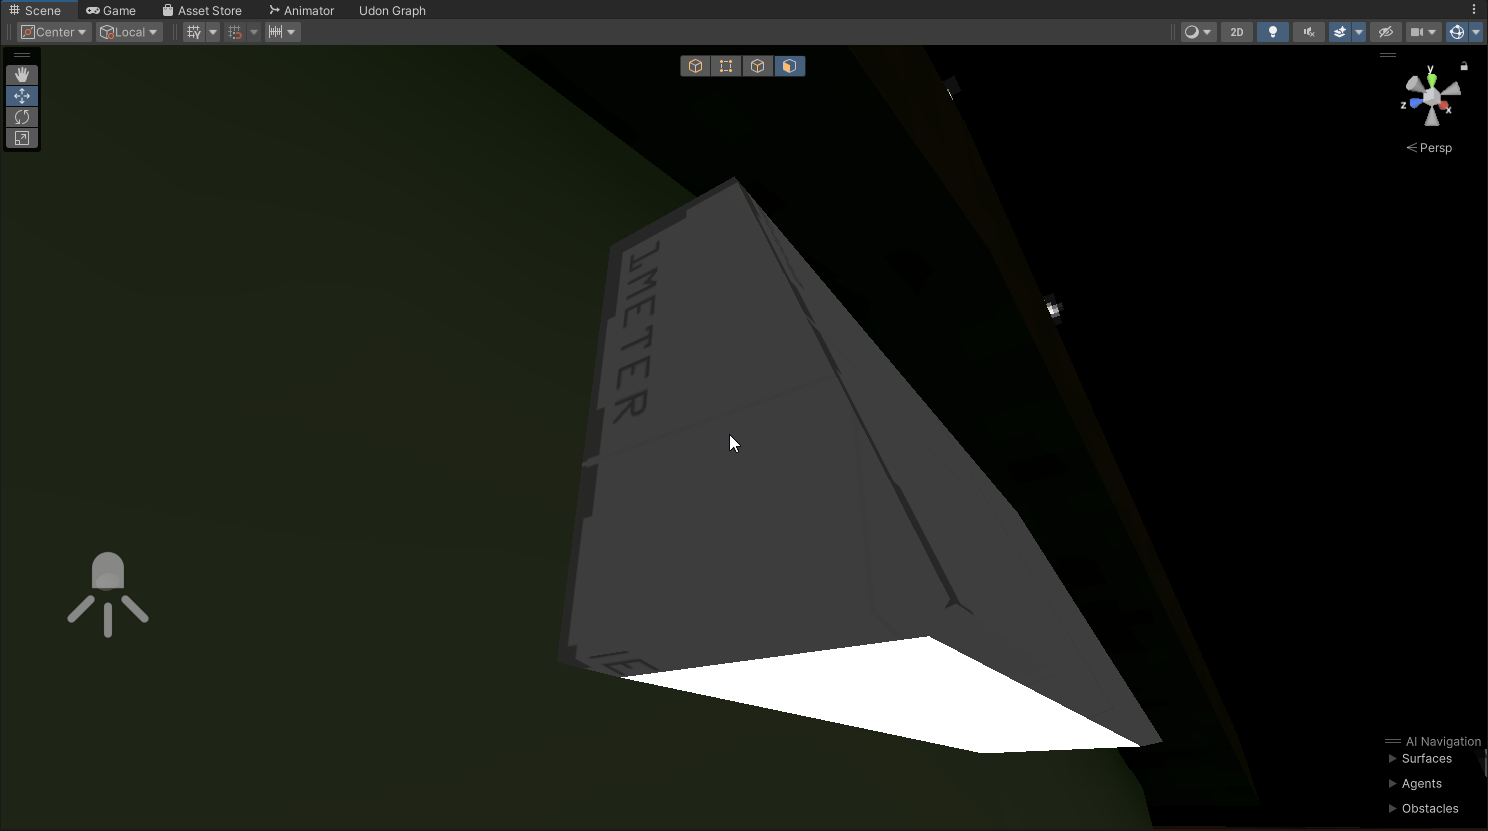Click the light gizmo in the scene

(108, 593)
